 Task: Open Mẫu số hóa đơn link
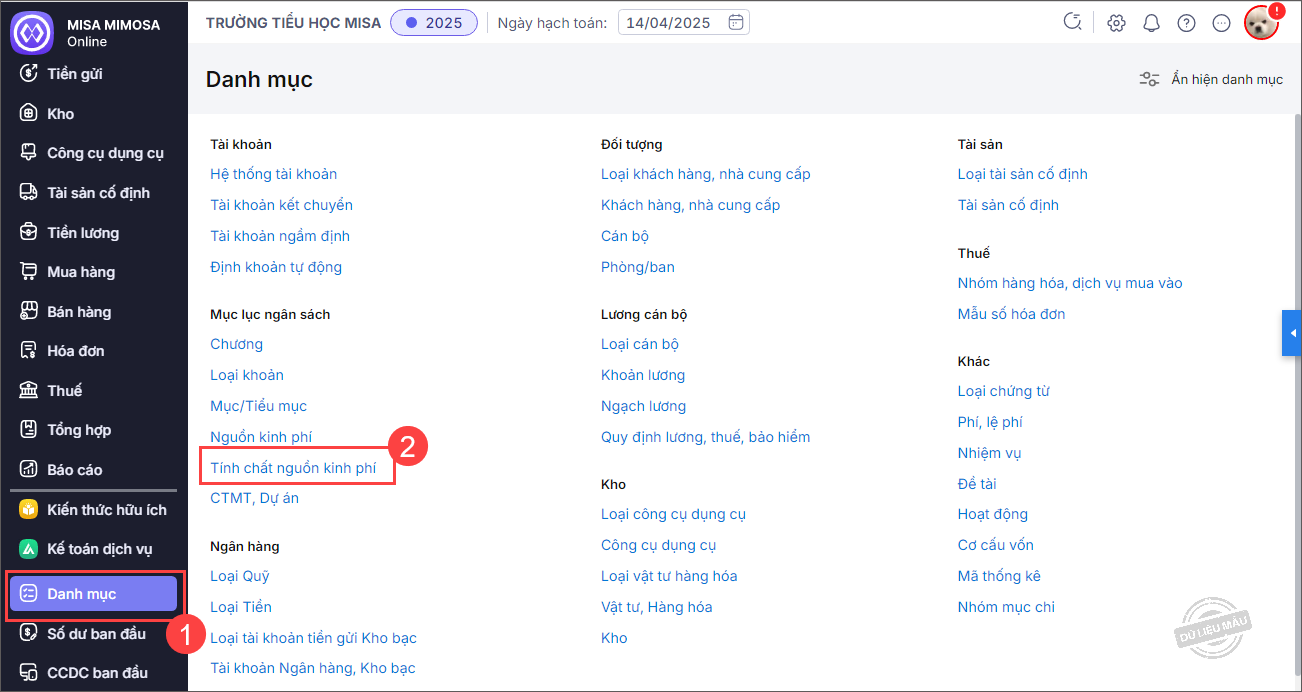tap(1011, 314)
